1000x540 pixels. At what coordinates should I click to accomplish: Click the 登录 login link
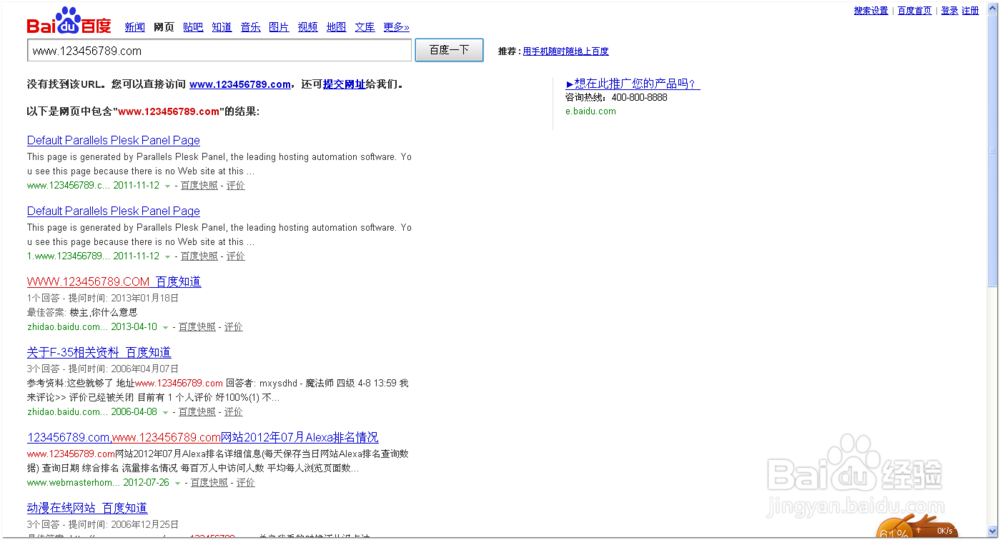tap(949, 11)
